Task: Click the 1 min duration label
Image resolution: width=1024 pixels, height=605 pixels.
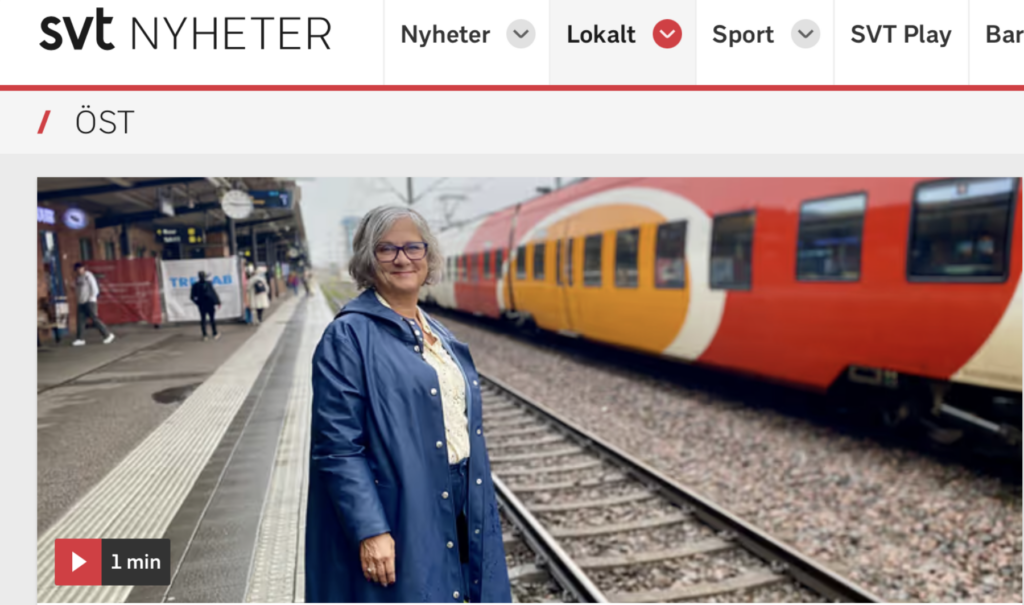Action: [x=136, y=562]
